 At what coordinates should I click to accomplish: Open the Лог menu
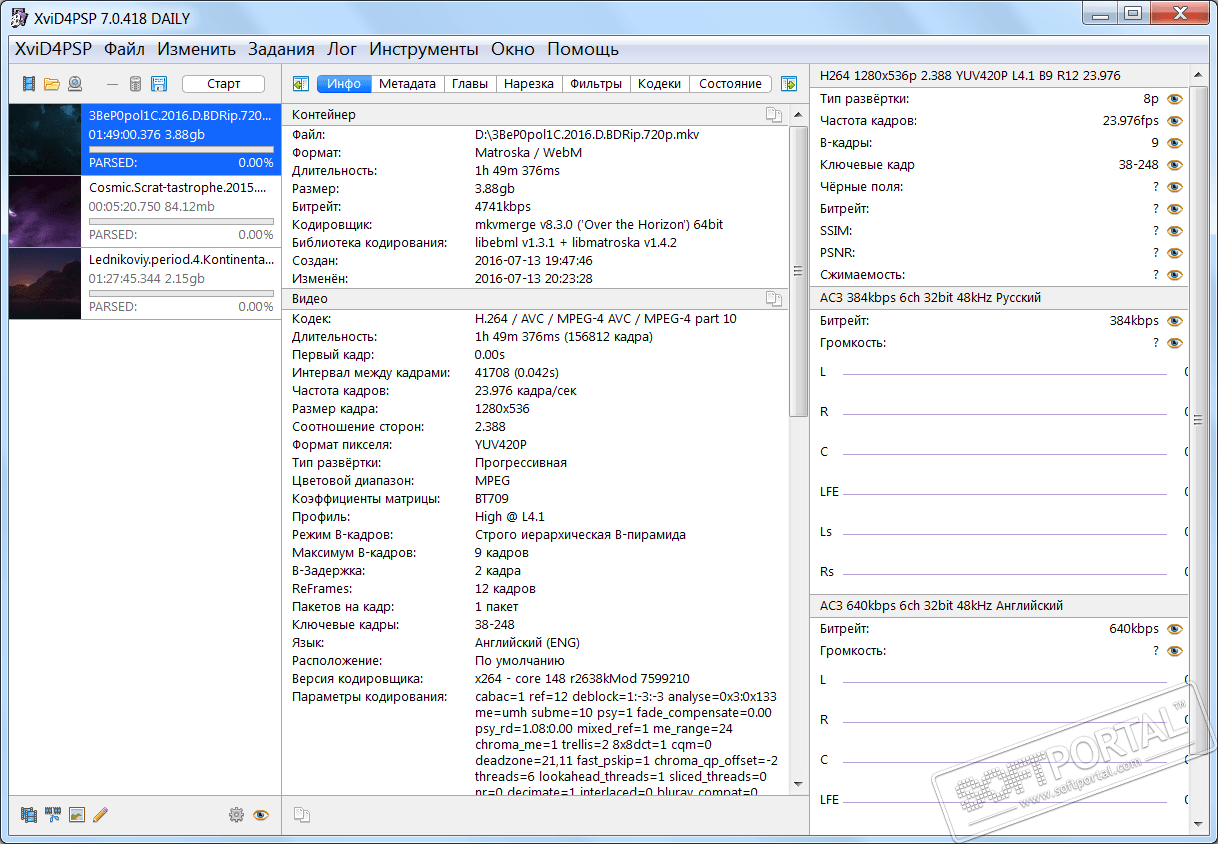click(342, 49)
